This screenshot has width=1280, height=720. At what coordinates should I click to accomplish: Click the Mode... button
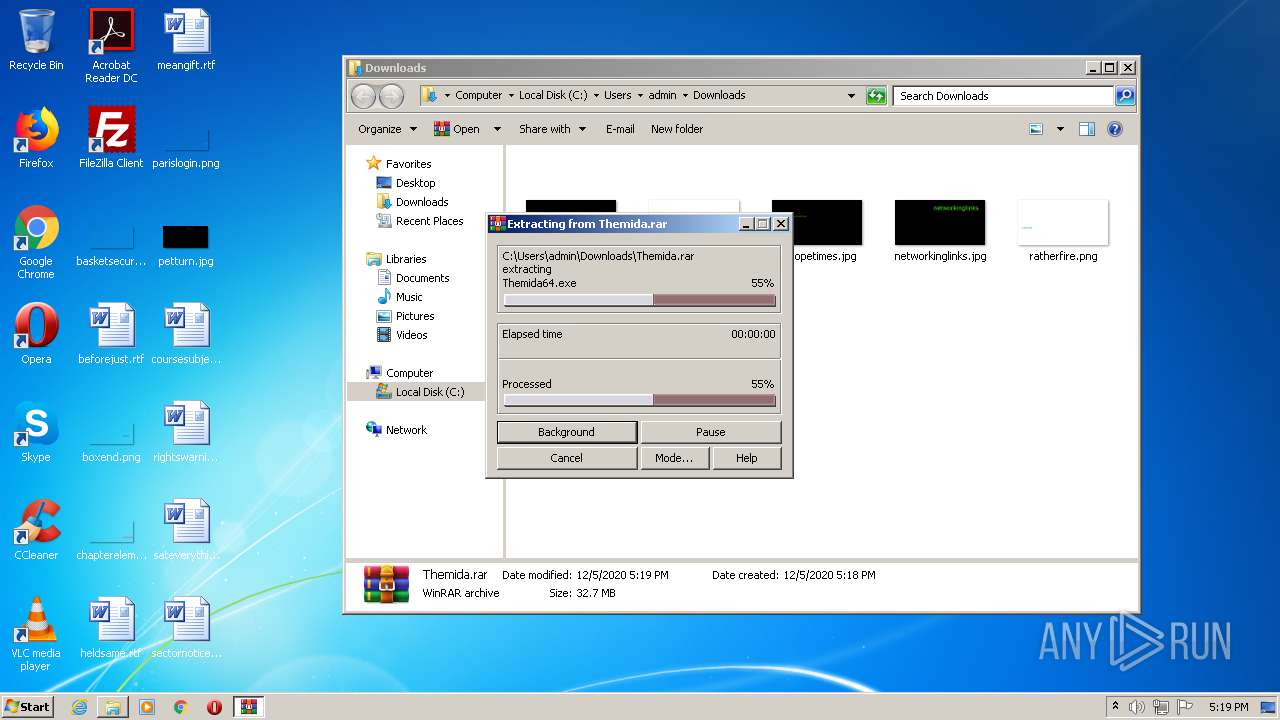tap(674, 458)
